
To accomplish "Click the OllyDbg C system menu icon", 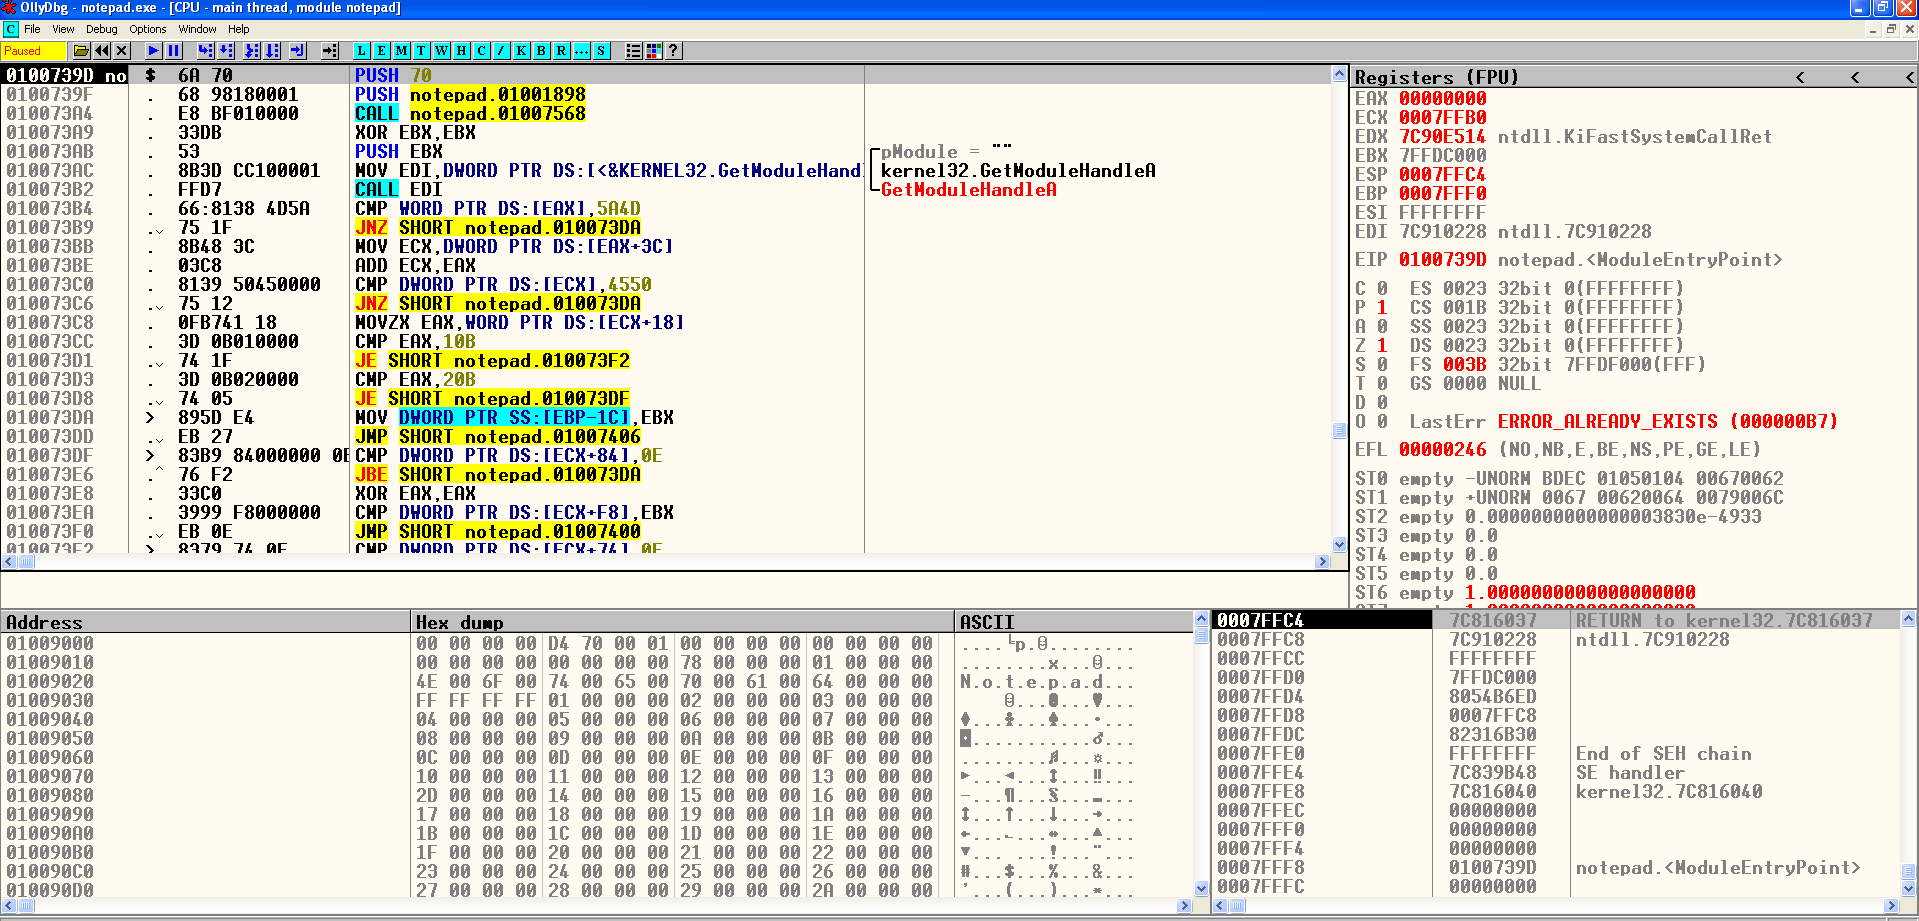I will (x=10, y=29).
